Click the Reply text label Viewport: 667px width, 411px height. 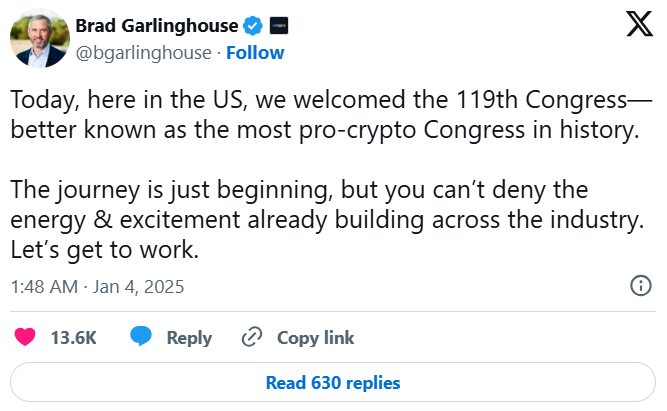(x=189, y=338)
